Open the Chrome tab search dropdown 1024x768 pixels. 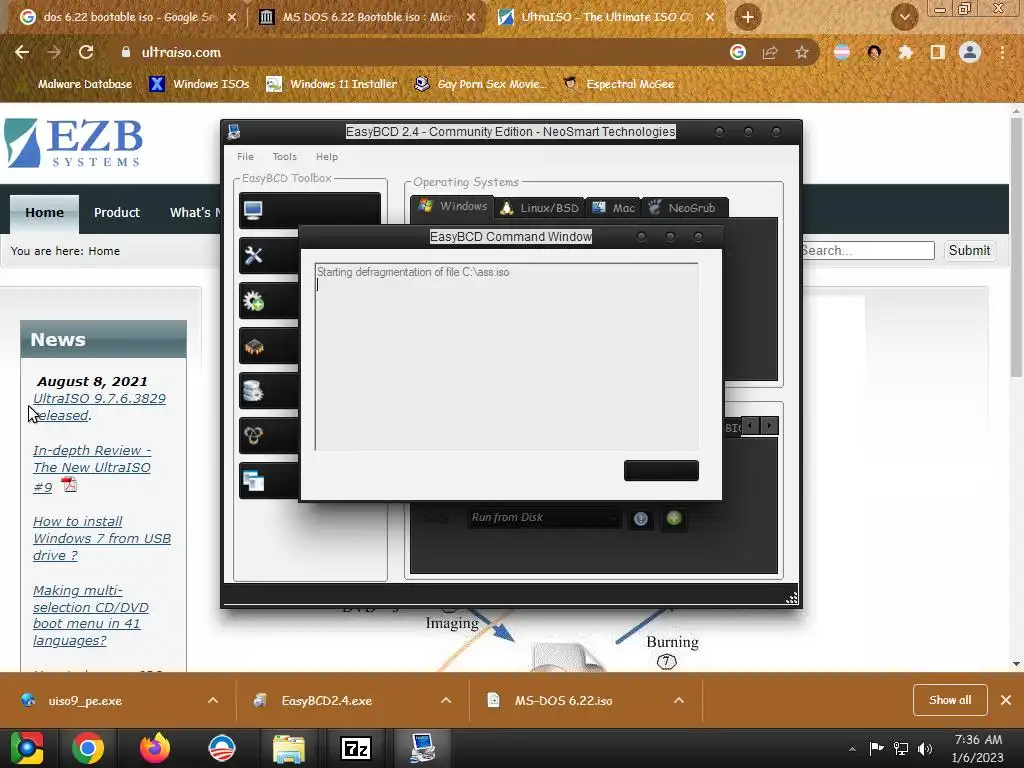pos(905,17)
